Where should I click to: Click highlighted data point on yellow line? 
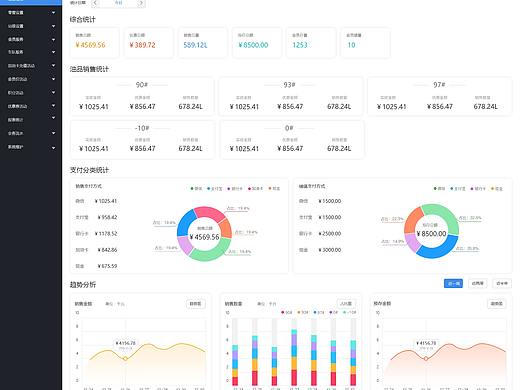pos(125,359)
